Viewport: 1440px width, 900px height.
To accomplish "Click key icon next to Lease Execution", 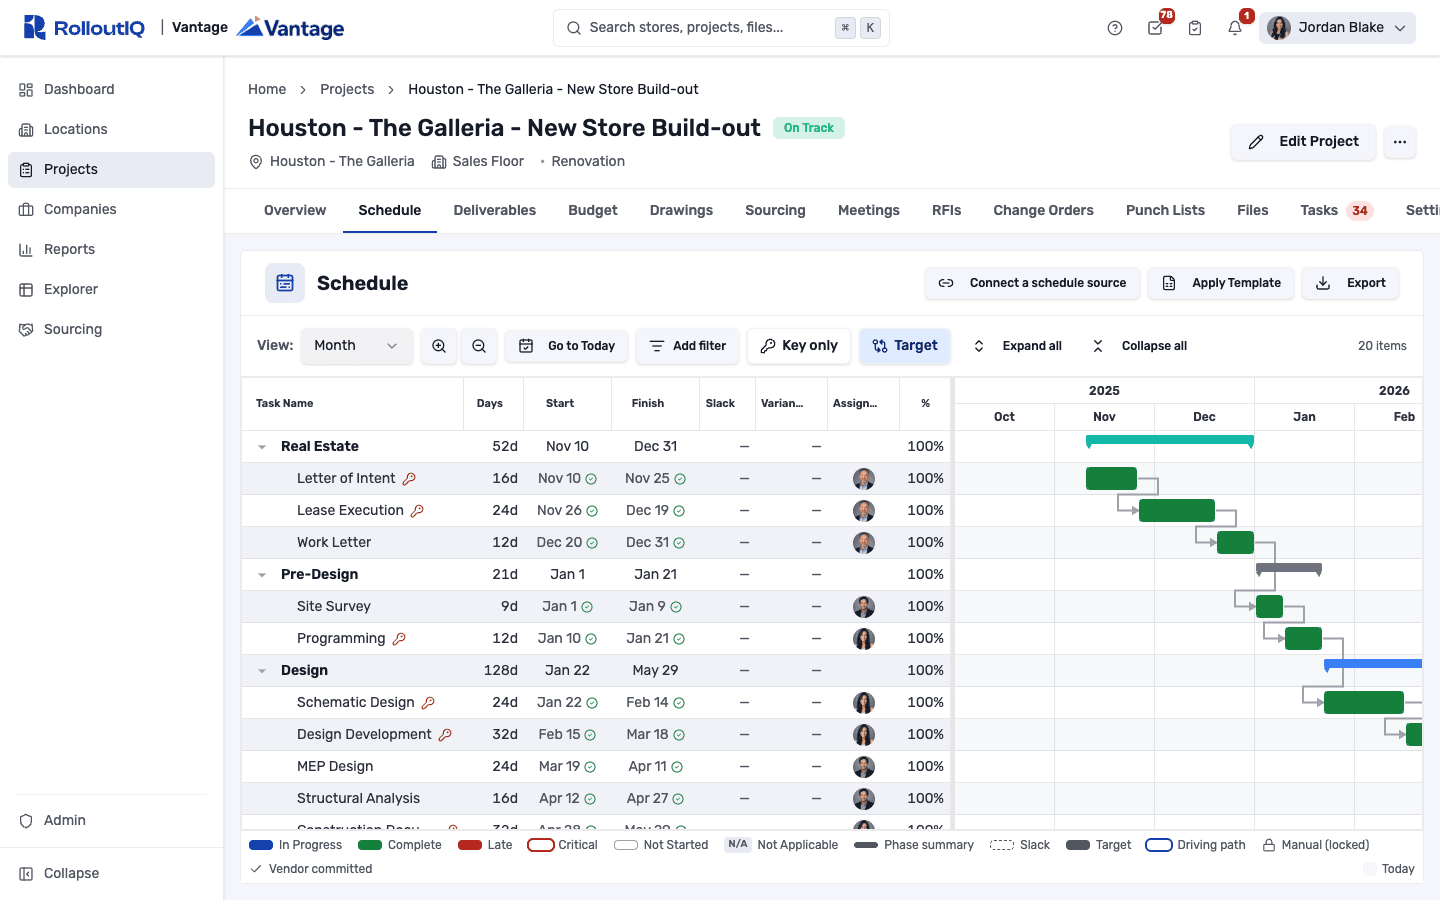I will [x=417, y=511].
